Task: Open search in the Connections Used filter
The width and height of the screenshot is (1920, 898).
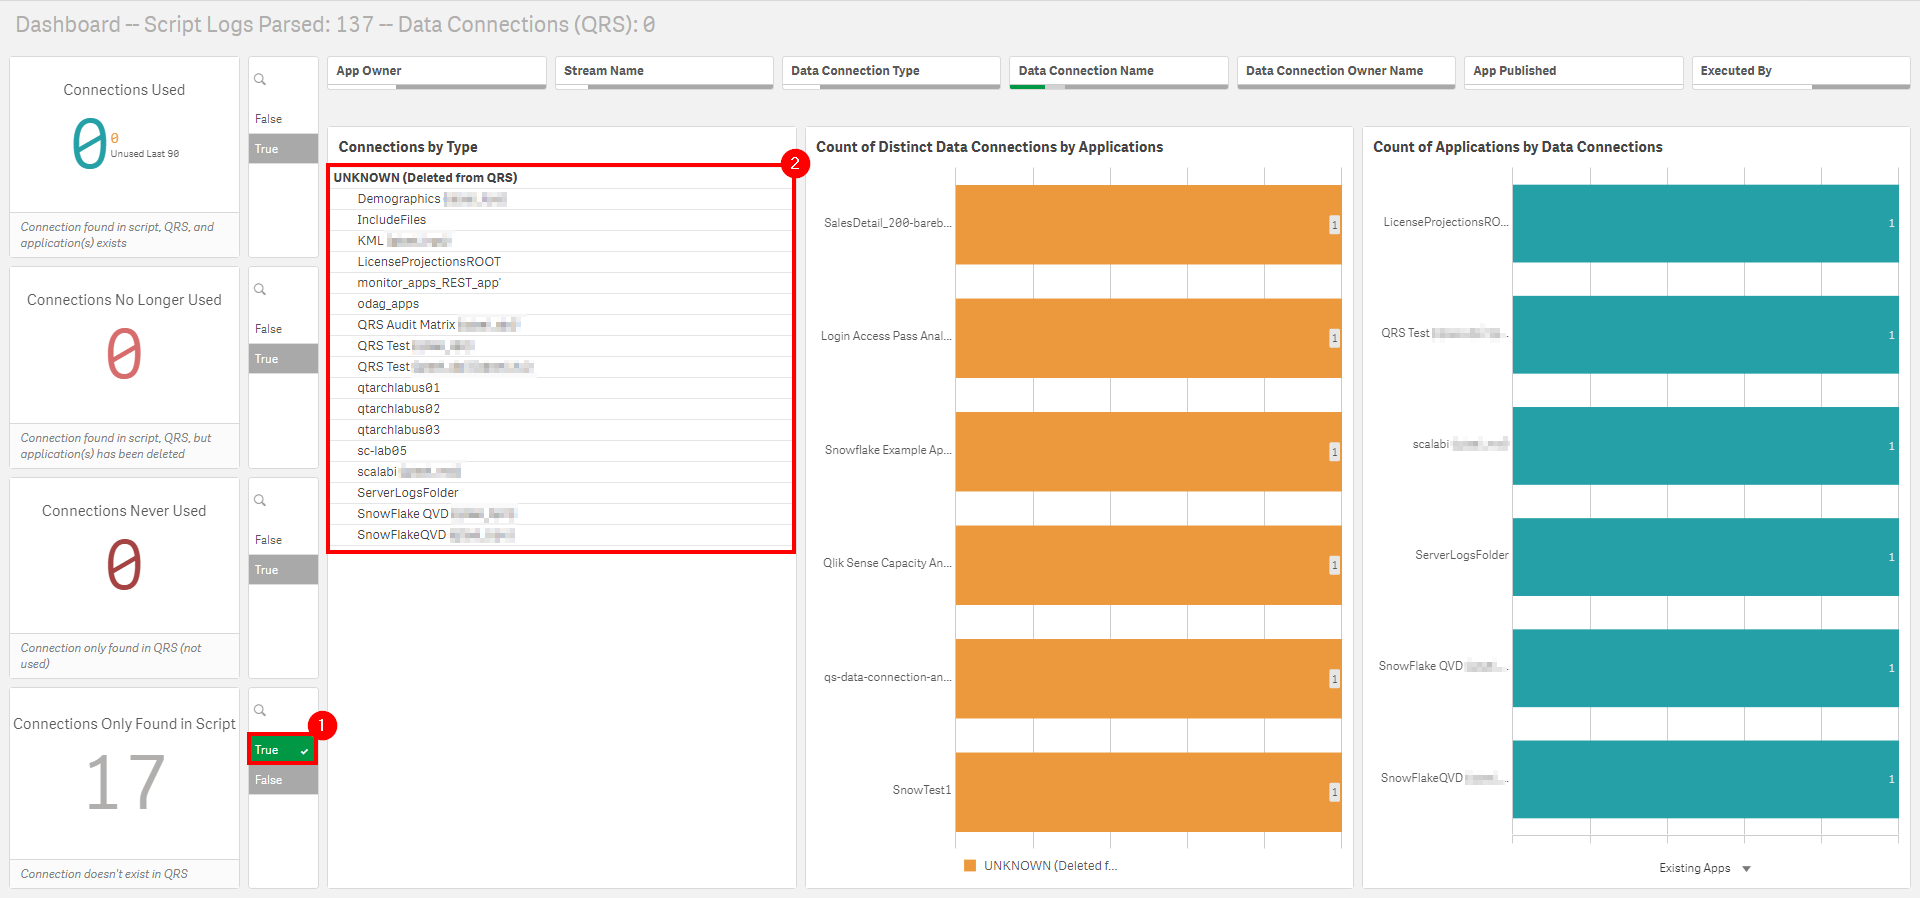Action: (260, 80)
